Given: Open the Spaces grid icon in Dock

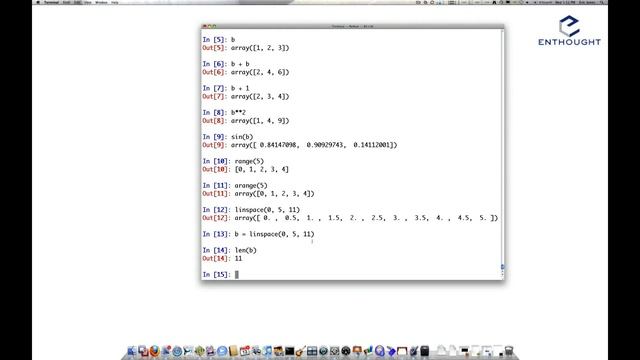Looking at the screenshot, I should tap(312, 351).
